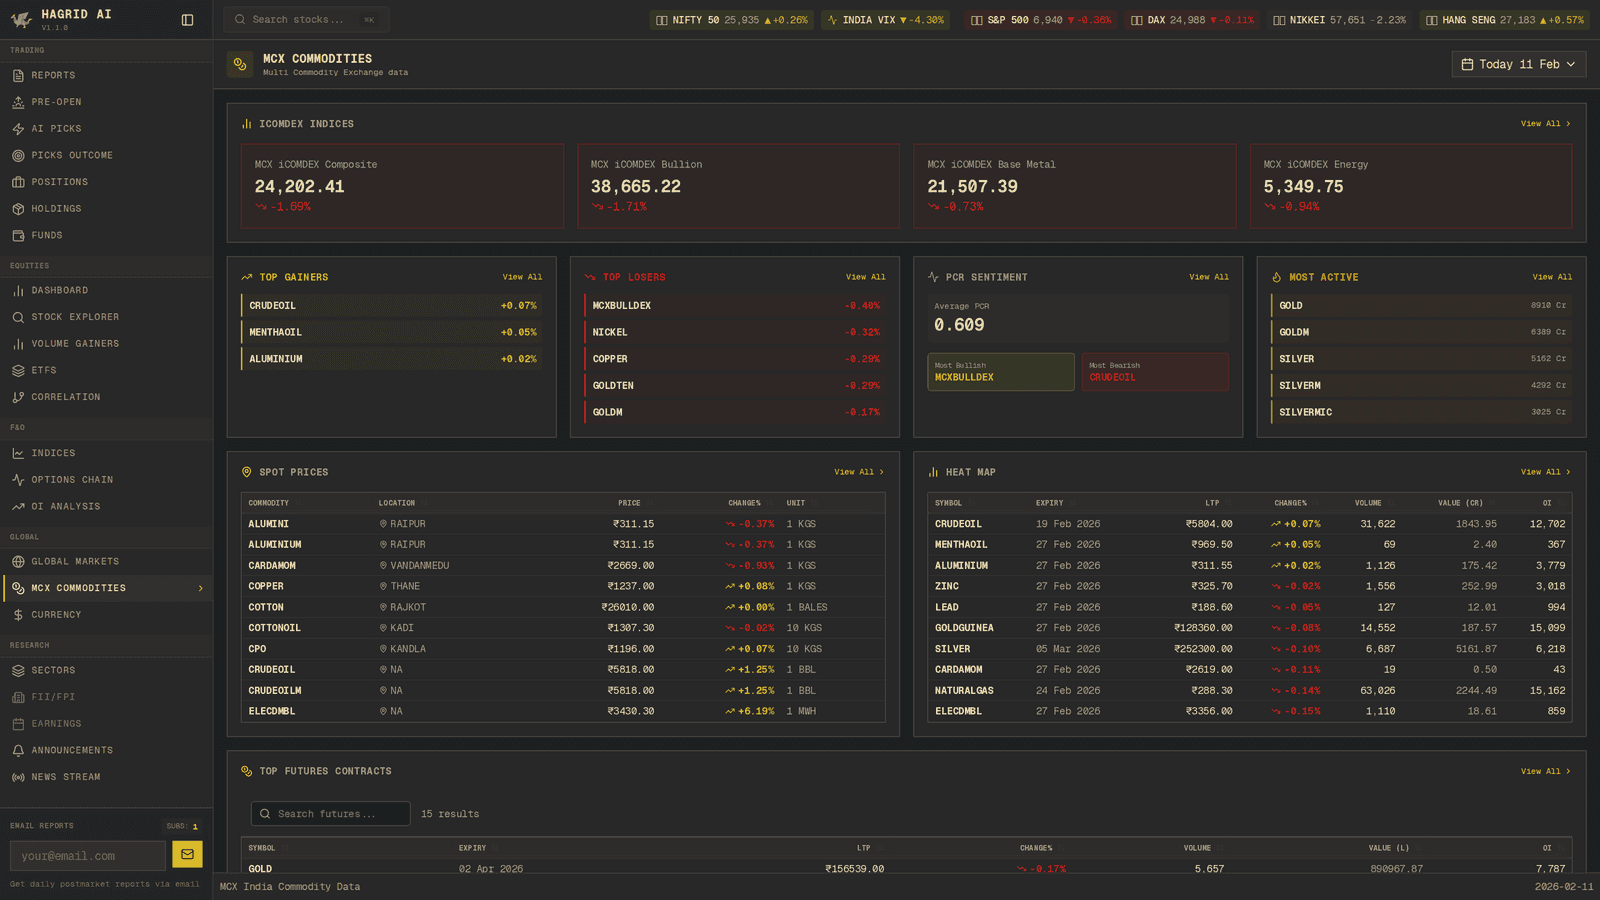Open News Stream broadcast icon

(x=18, y=777)
